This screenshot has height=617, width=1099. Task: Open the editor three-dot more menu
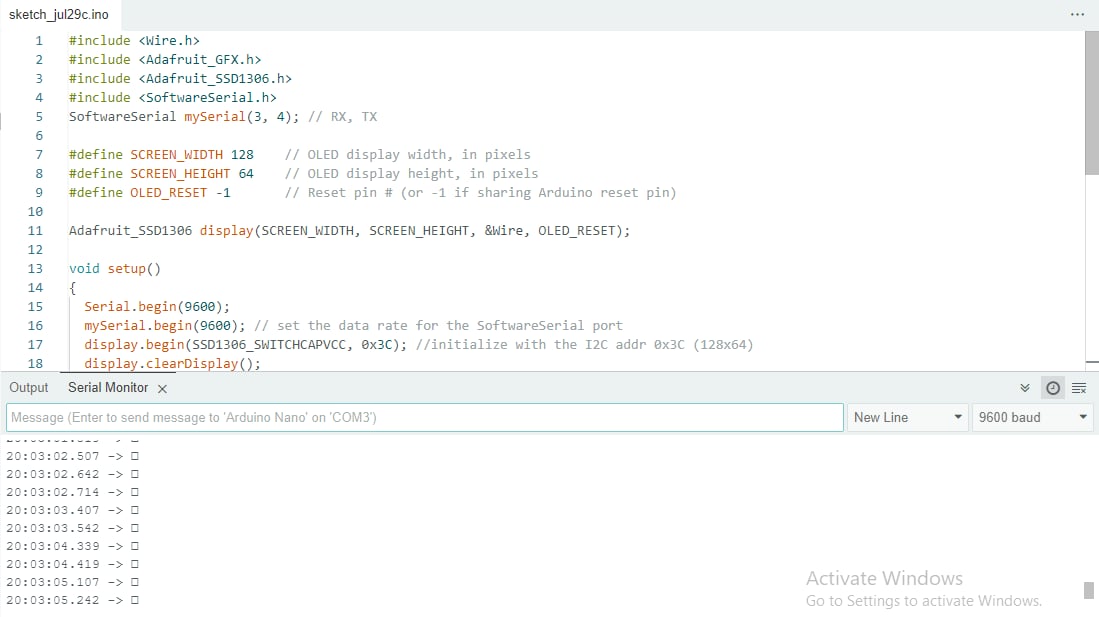point(1077,15)
